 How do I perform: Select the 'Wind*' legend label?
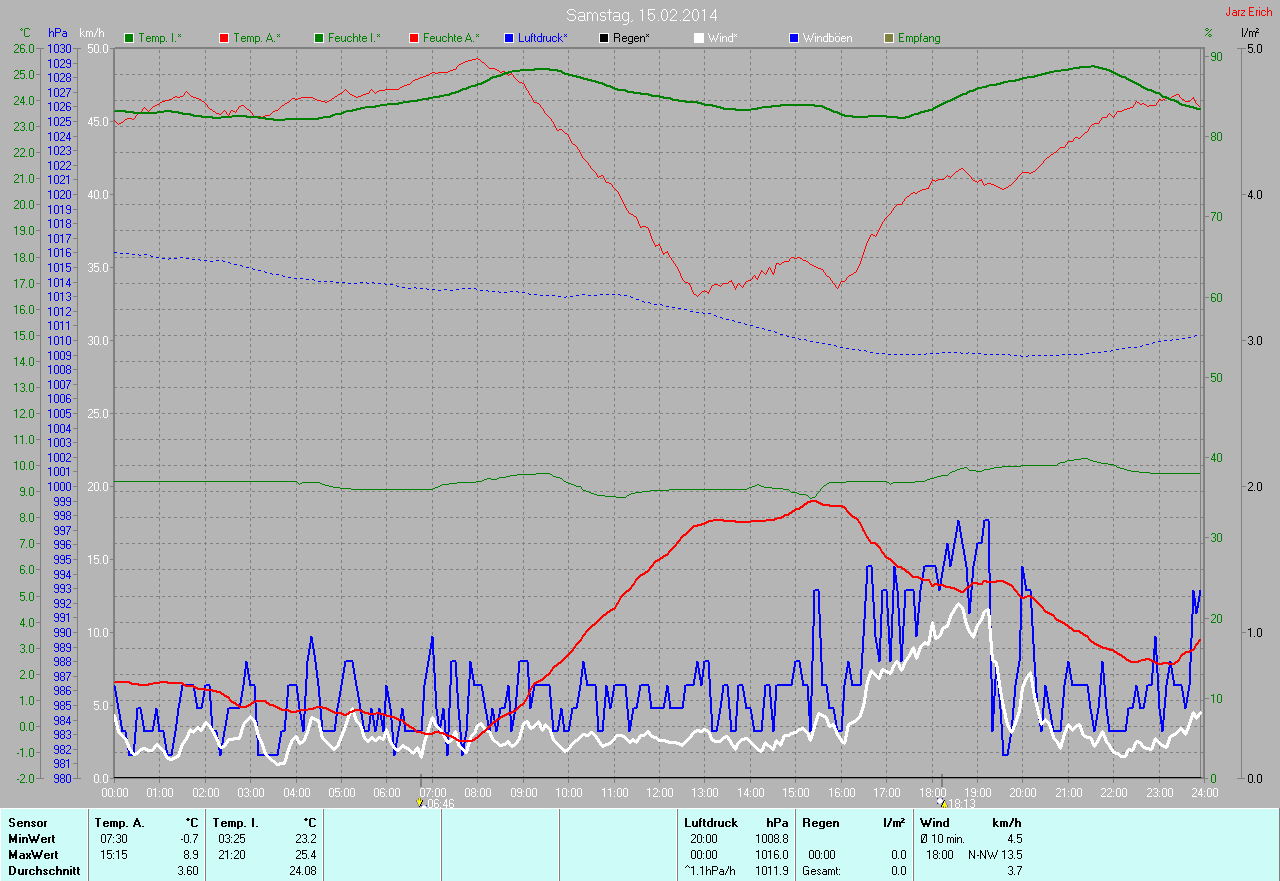pos(723,38)
